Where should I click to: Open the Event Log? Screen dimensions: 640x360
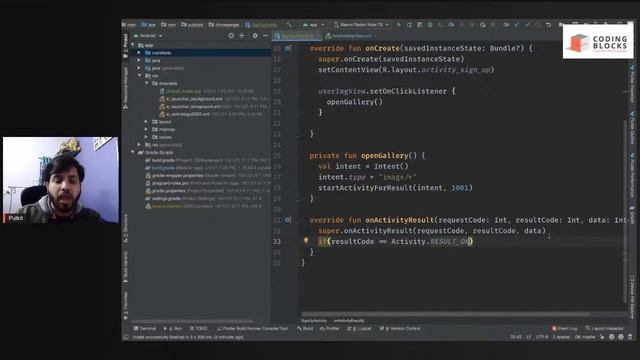(x=564, y=328)
